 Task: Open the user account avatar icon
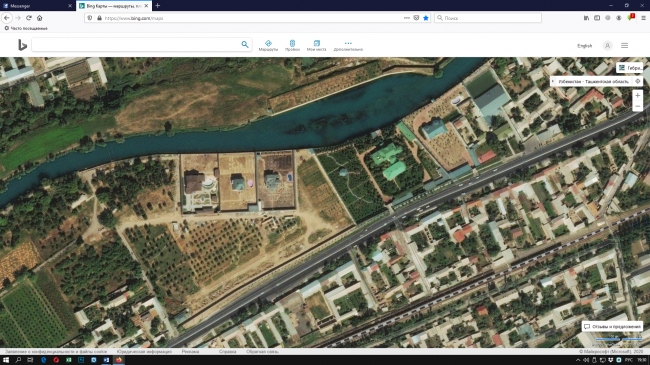point(607,46)
